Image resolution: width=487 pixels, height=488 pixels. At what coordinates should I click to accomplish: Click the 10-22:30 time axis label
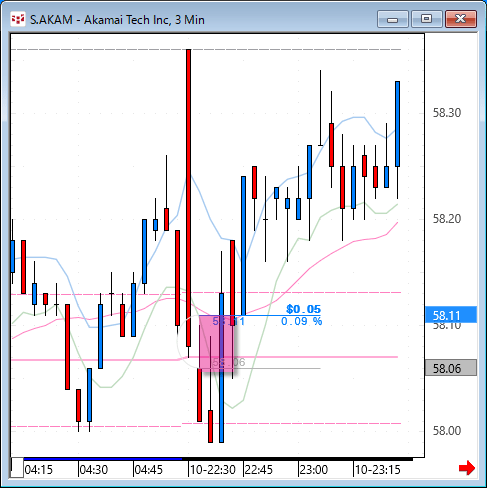[x=213, y=470]
